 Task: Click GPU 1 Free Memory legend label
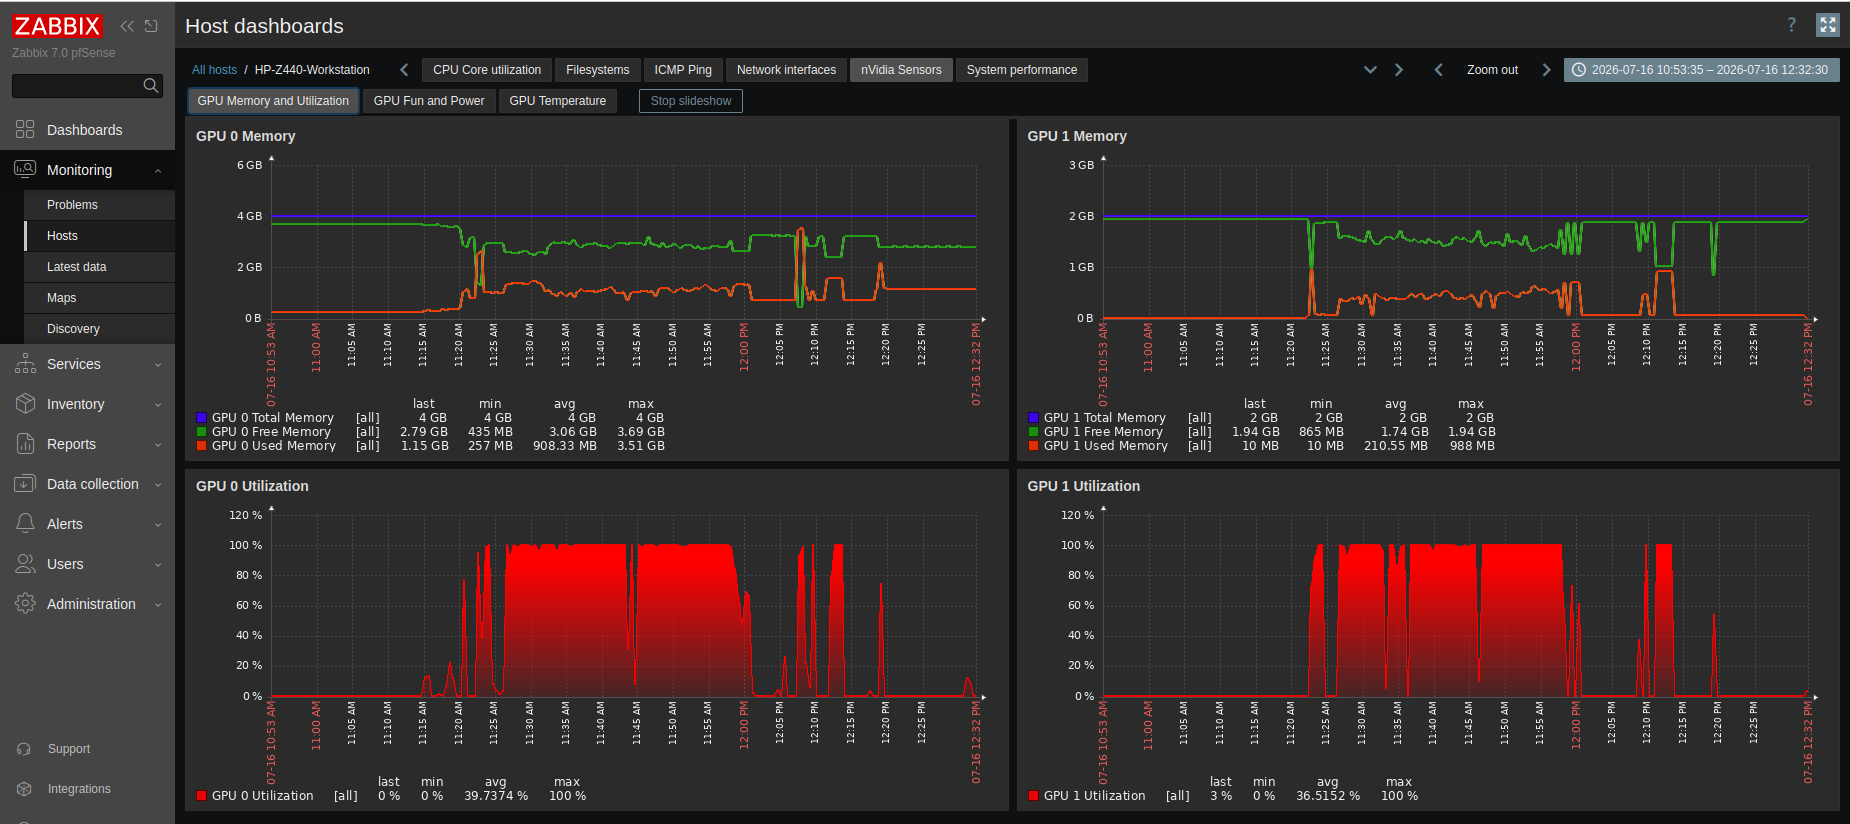click(1103, 432)
